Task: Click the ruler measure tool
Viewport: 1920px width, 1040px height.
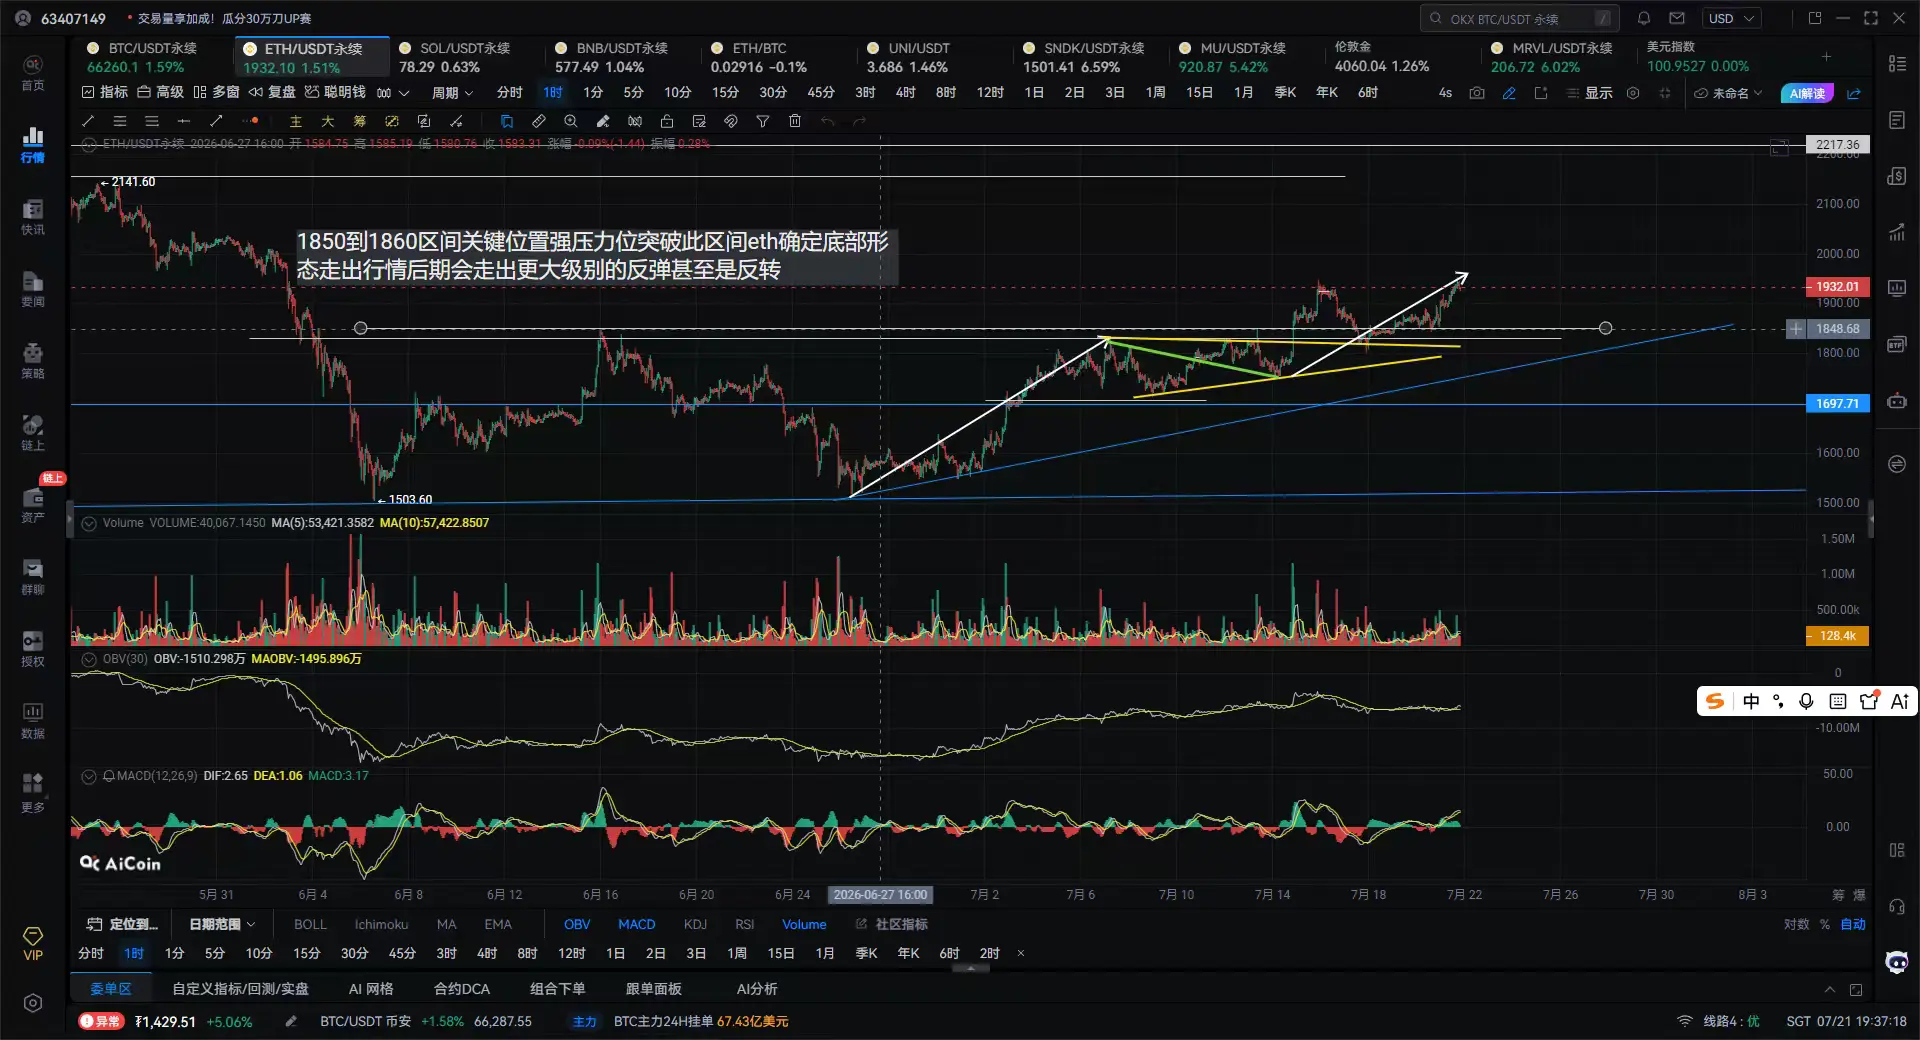Action: coord(538,121)
